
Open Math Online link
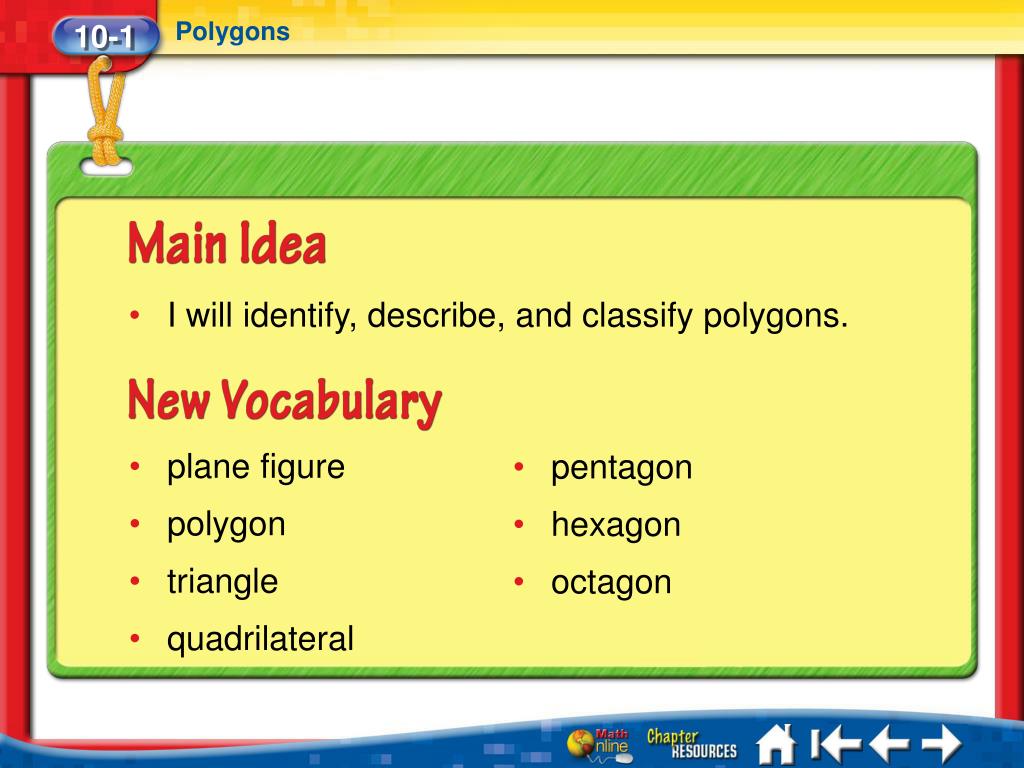click(598, 745)
